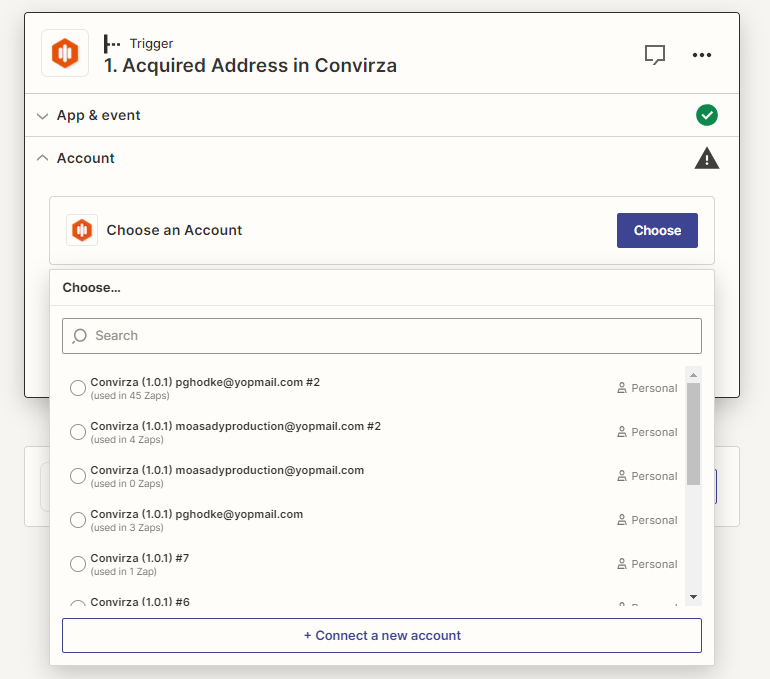Click the trigger step icon beside the Trigger label
This screenshot has width=770, height=679.
pyautogui.click(x=111, y=44)
